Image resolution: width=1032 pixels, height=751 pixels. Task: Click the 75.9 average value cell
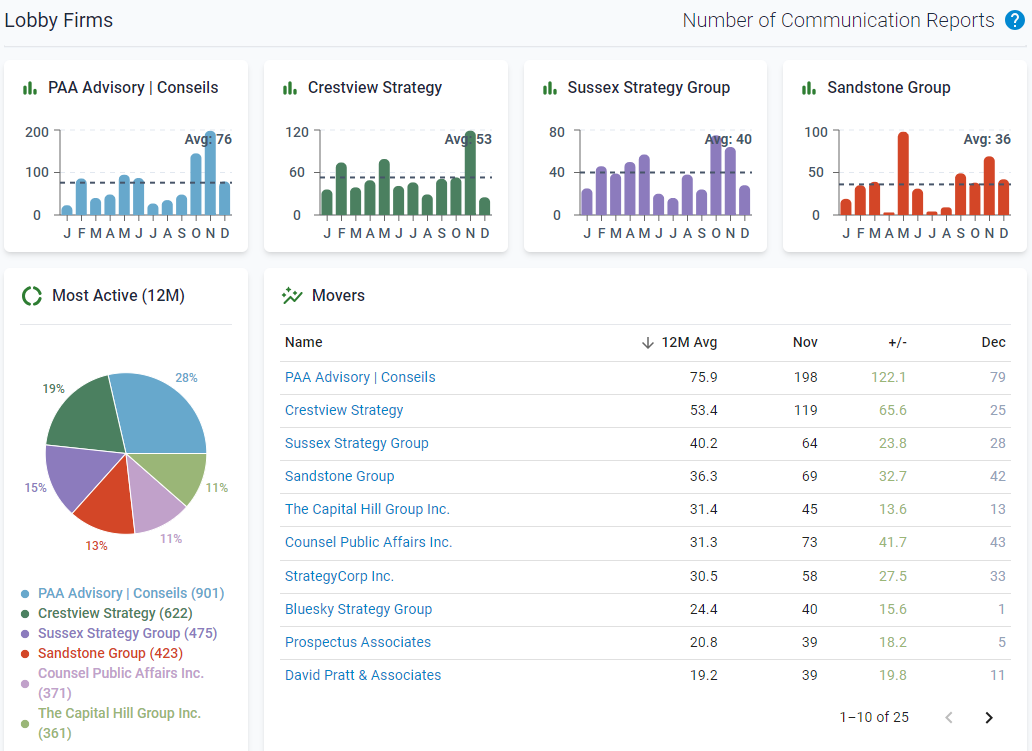(x=704, y=377)
